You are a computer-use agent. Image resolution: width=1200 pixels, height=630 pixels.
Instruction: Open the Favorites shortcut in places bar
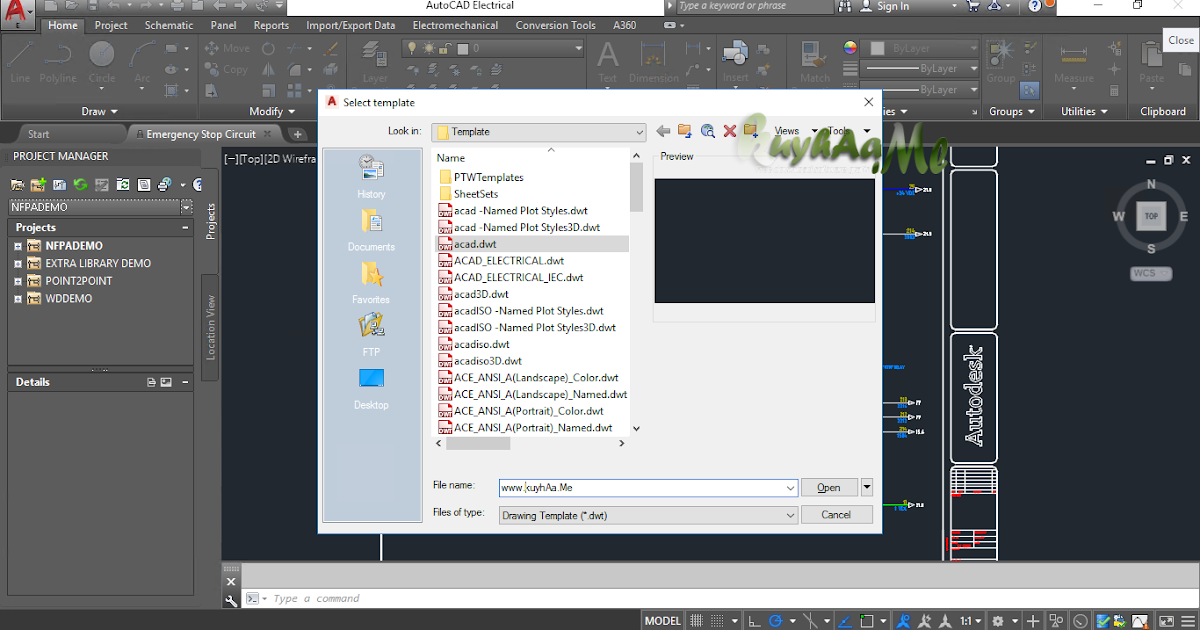pyautogui.click(x=371, y=283)
